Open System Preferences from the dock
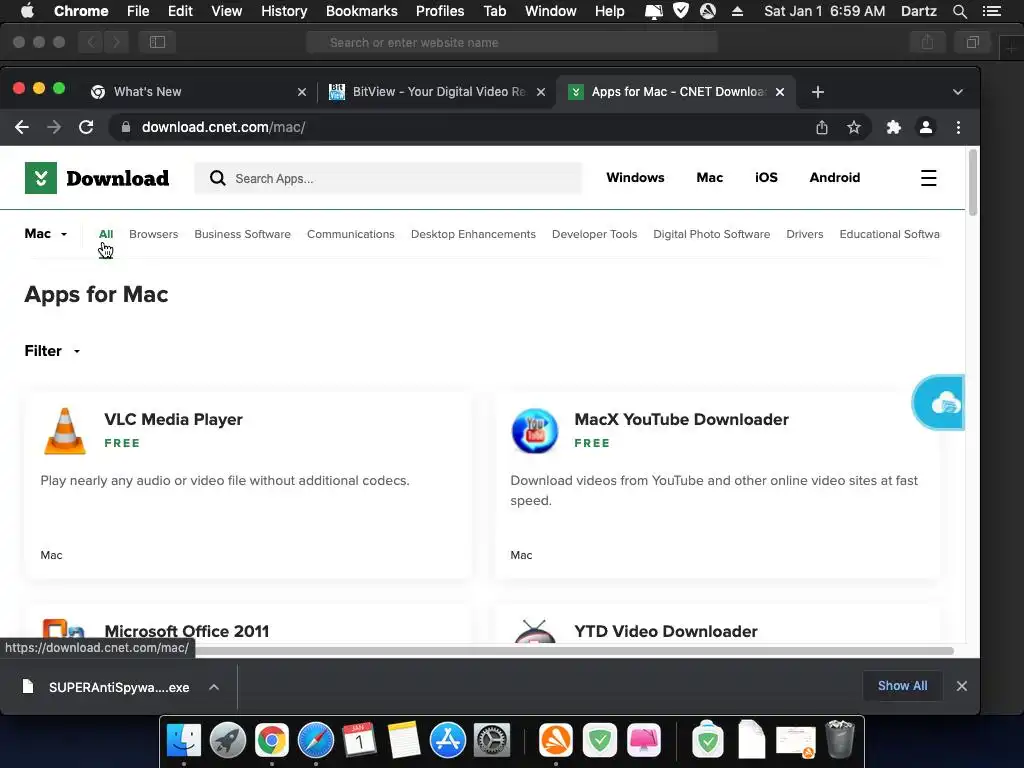Image resolution: width=1024 pixels, height=768 pixels. coord(491,740)
